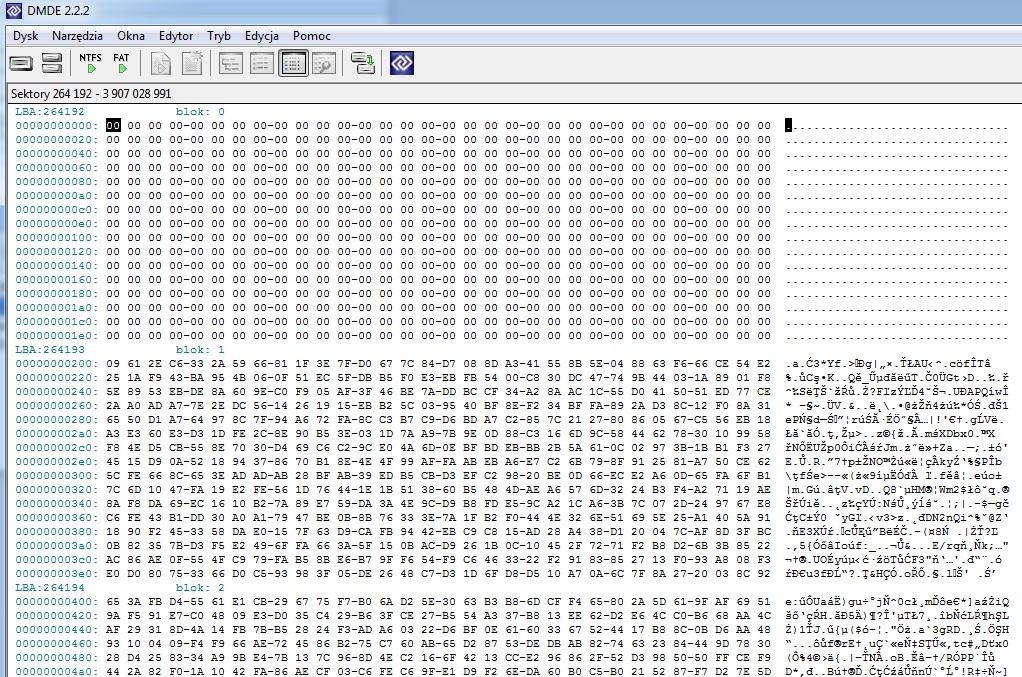This screenshot has height=677, width=1022.
Task: Open the Tryb menu
Action: click(x=219, y=36)
